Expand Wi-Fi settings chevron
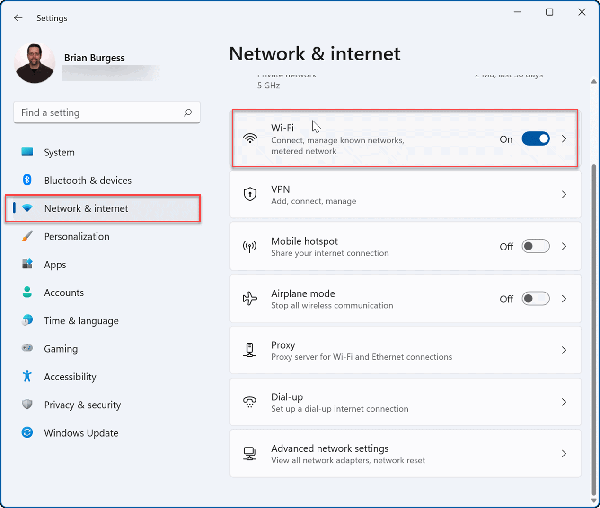This screenshot has width=600, height=508. pos(564,139)
